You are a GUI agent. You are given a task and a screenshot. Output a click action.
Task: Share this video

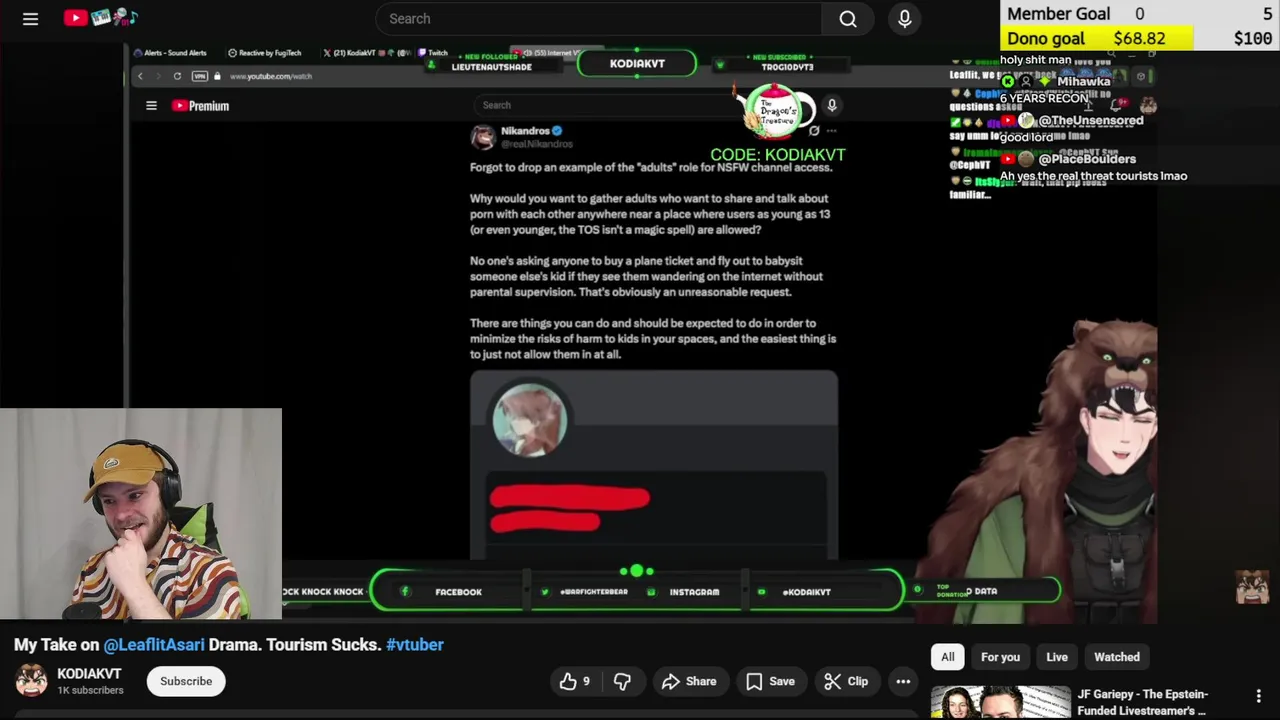(x=689, y=681)
